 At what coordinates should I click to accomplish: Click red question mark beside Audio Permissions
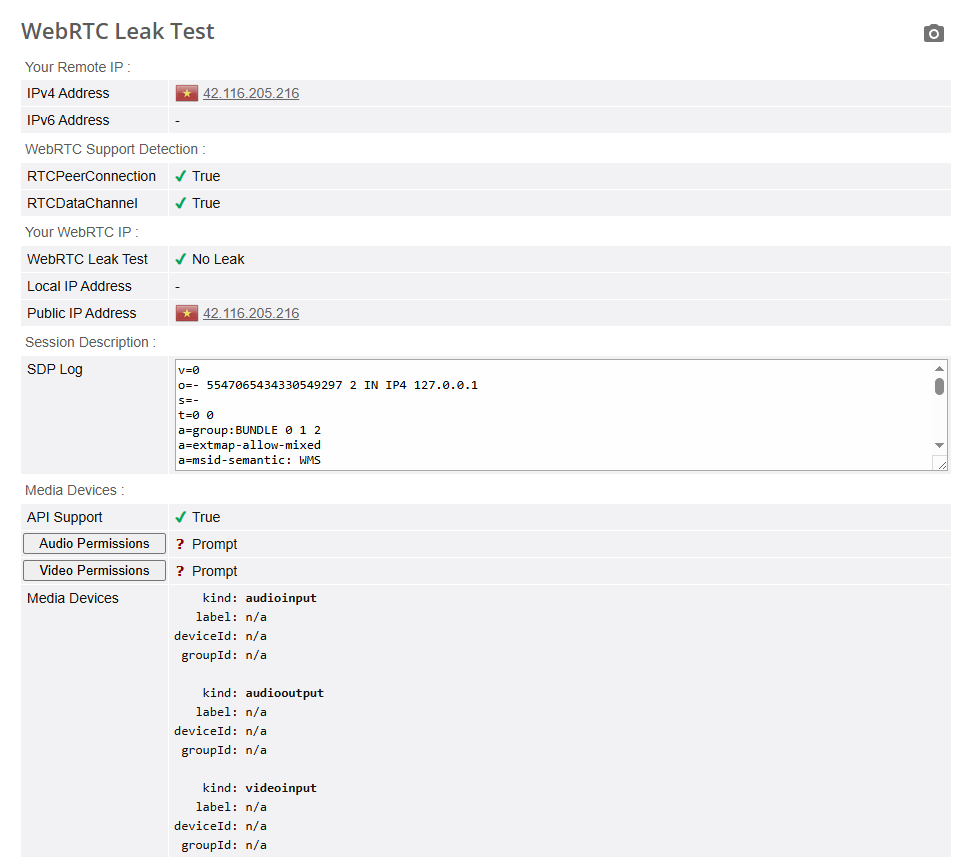coord(181,544)
